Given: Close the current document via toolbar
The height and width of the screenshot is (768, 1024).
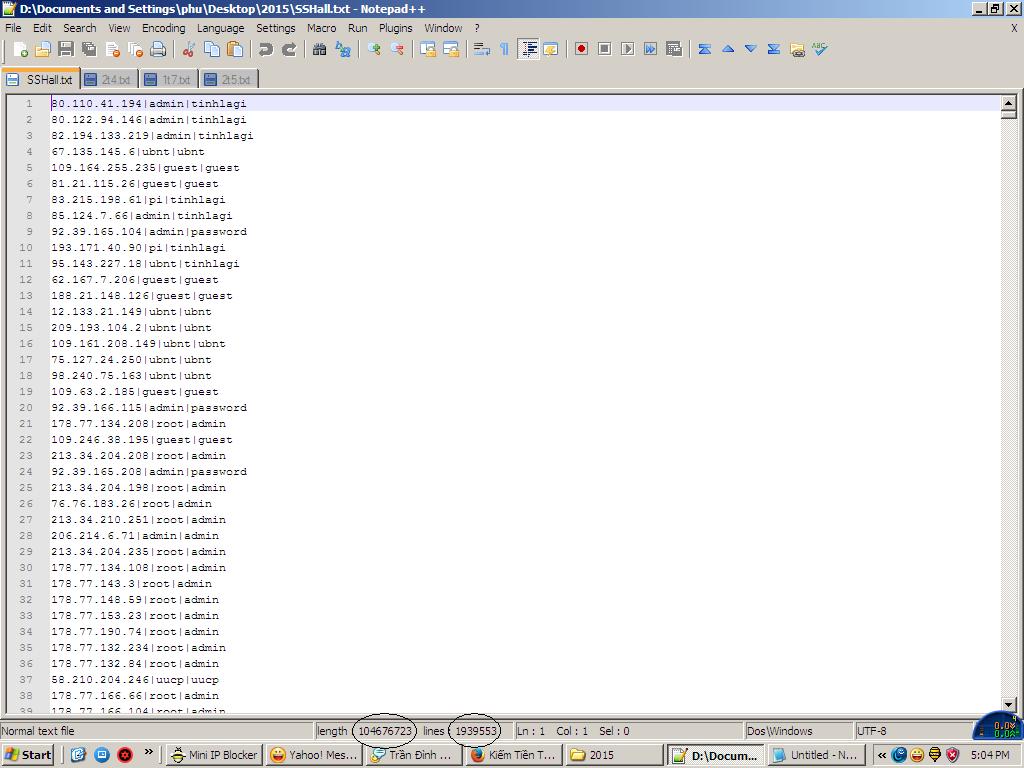Looking at the screenshot, I should [x=112, y=50].
